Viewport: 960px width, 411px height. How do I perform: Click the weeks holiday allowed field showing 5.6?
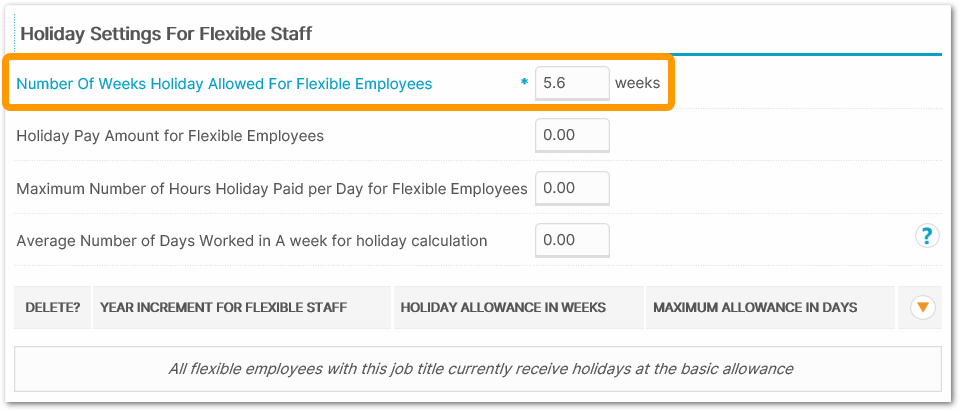(x=572, y=84)
